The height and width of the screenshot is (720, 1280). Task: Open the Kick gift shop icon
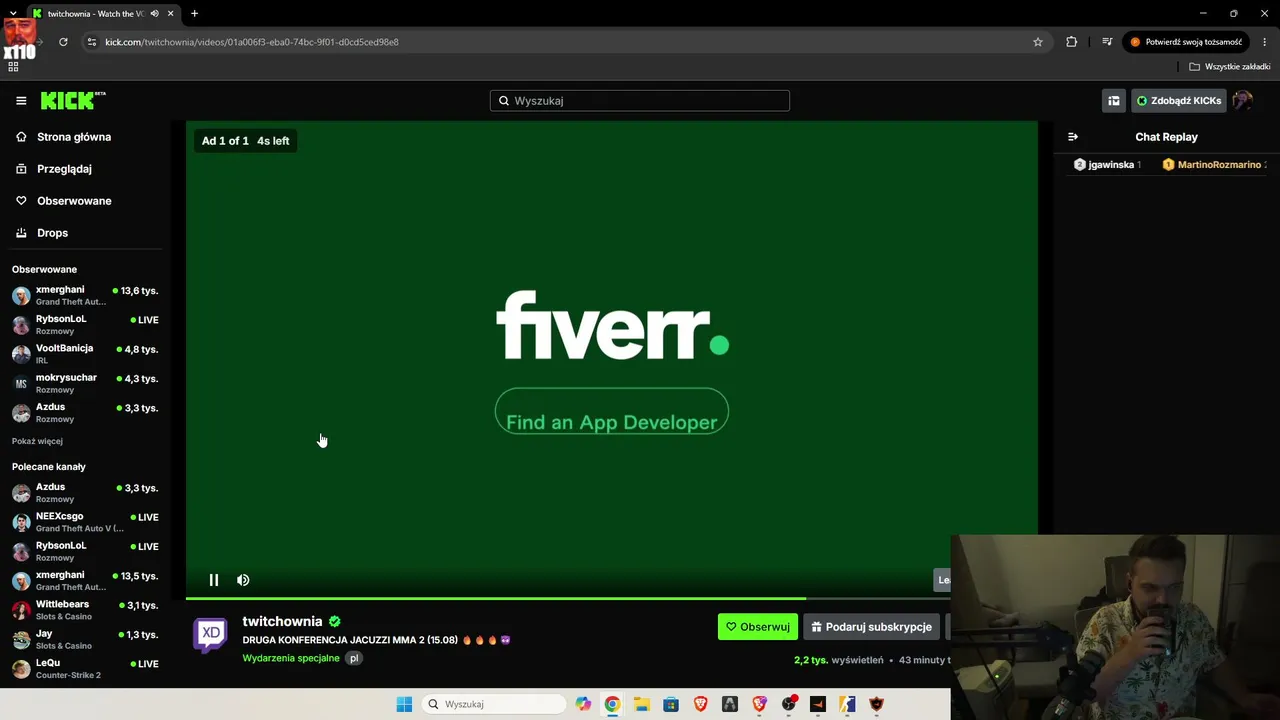1114,101
